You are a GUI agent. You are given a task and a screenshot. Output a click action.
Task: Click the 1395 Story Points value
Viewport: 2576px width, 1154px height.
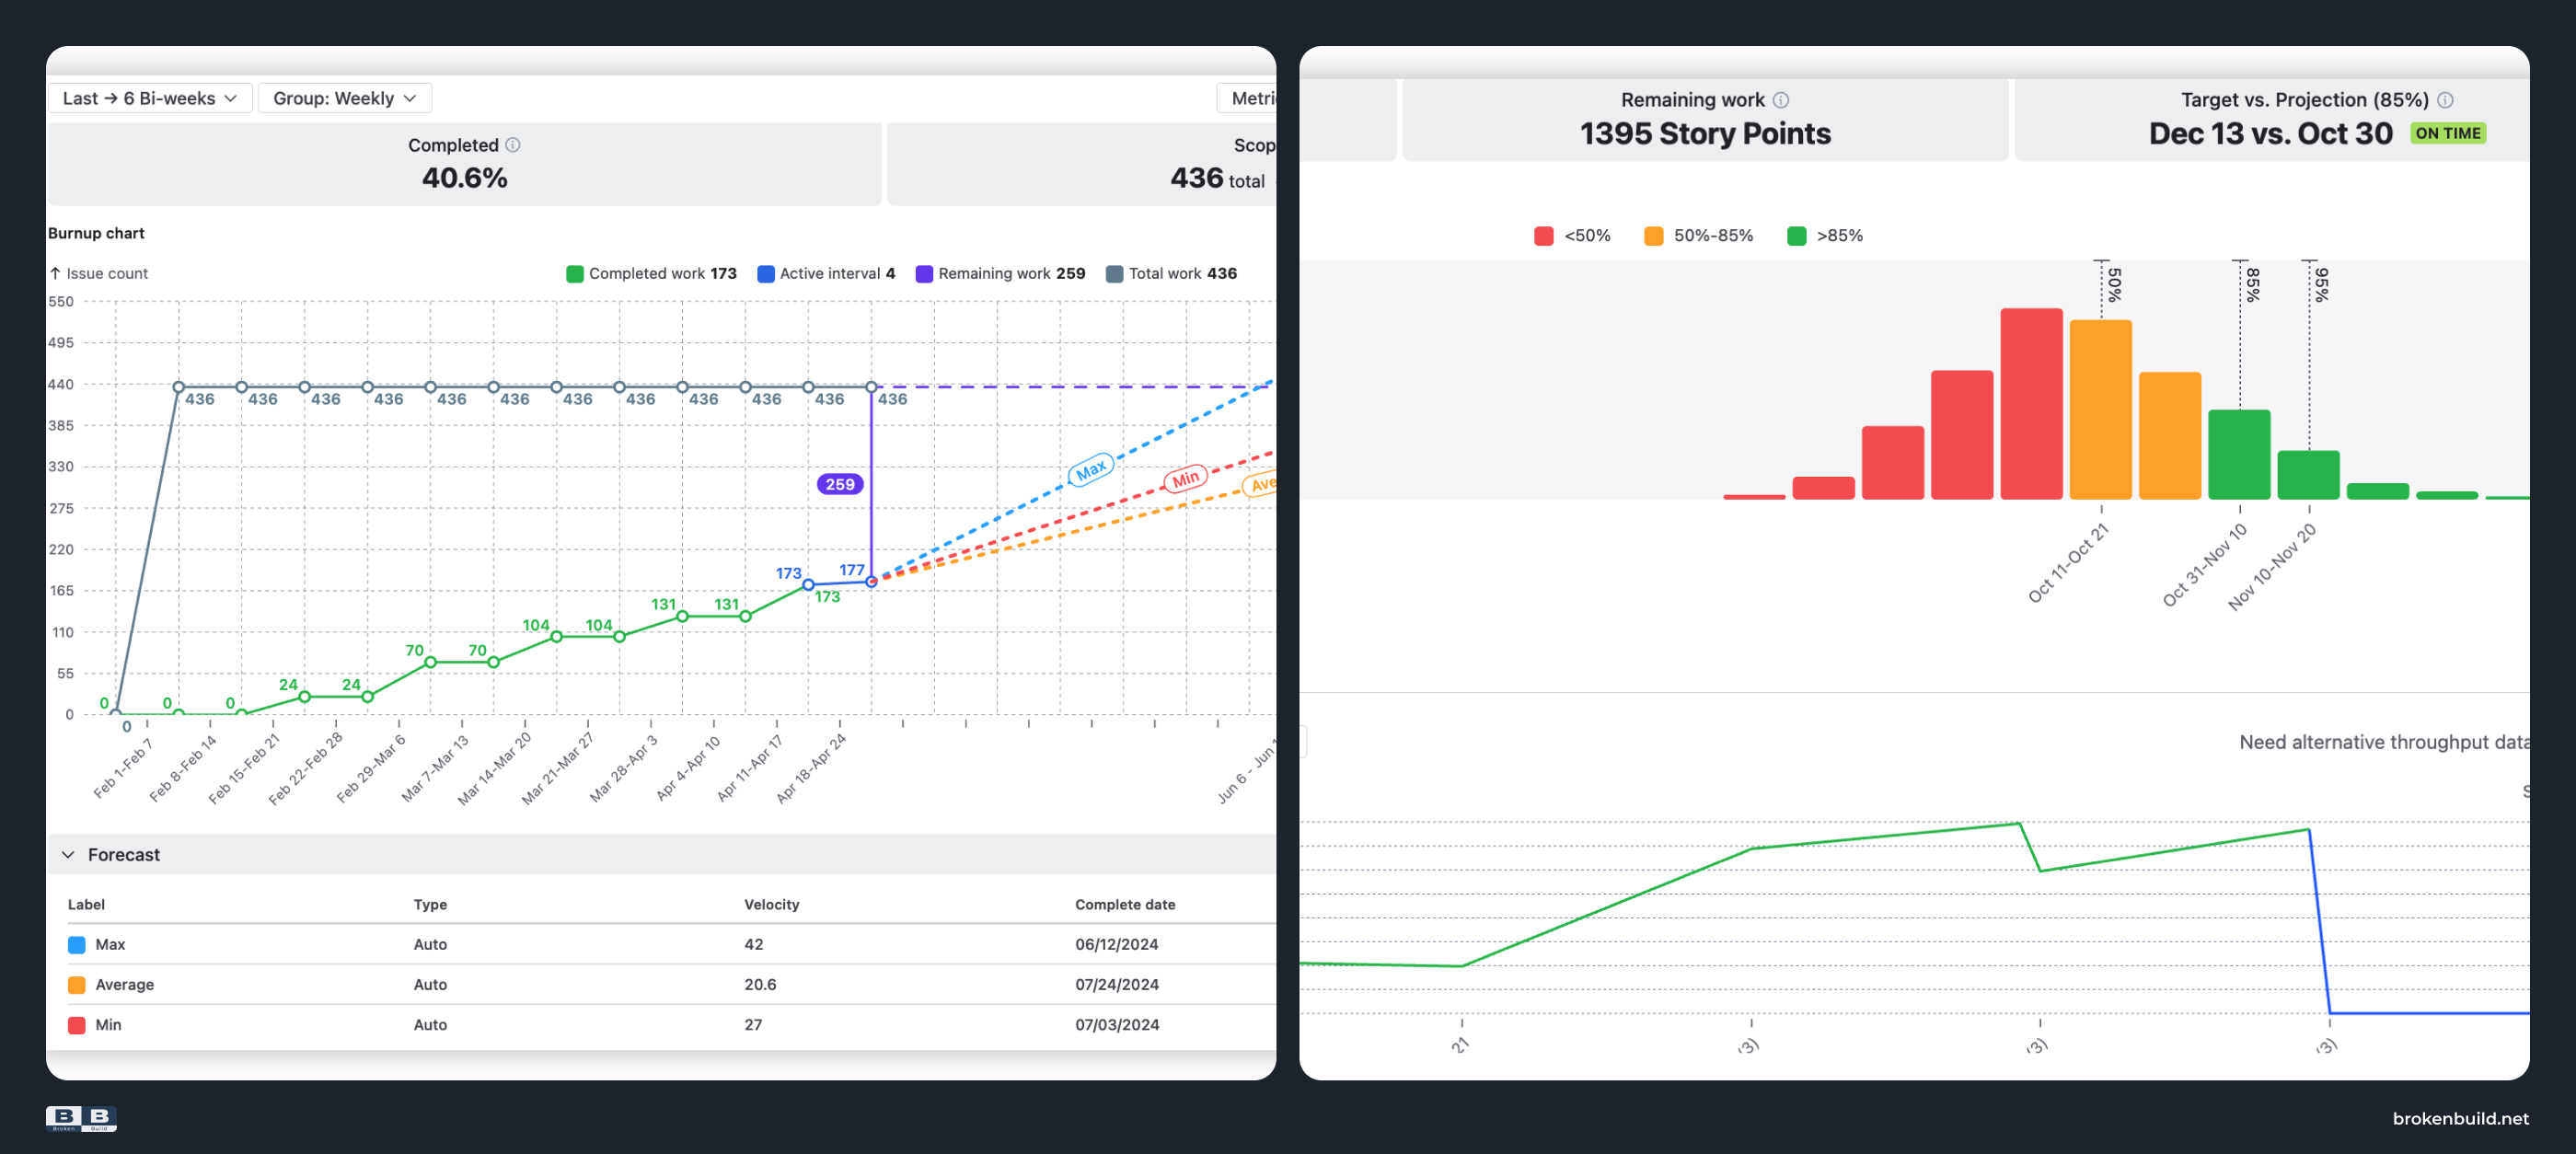(1705, 134)
